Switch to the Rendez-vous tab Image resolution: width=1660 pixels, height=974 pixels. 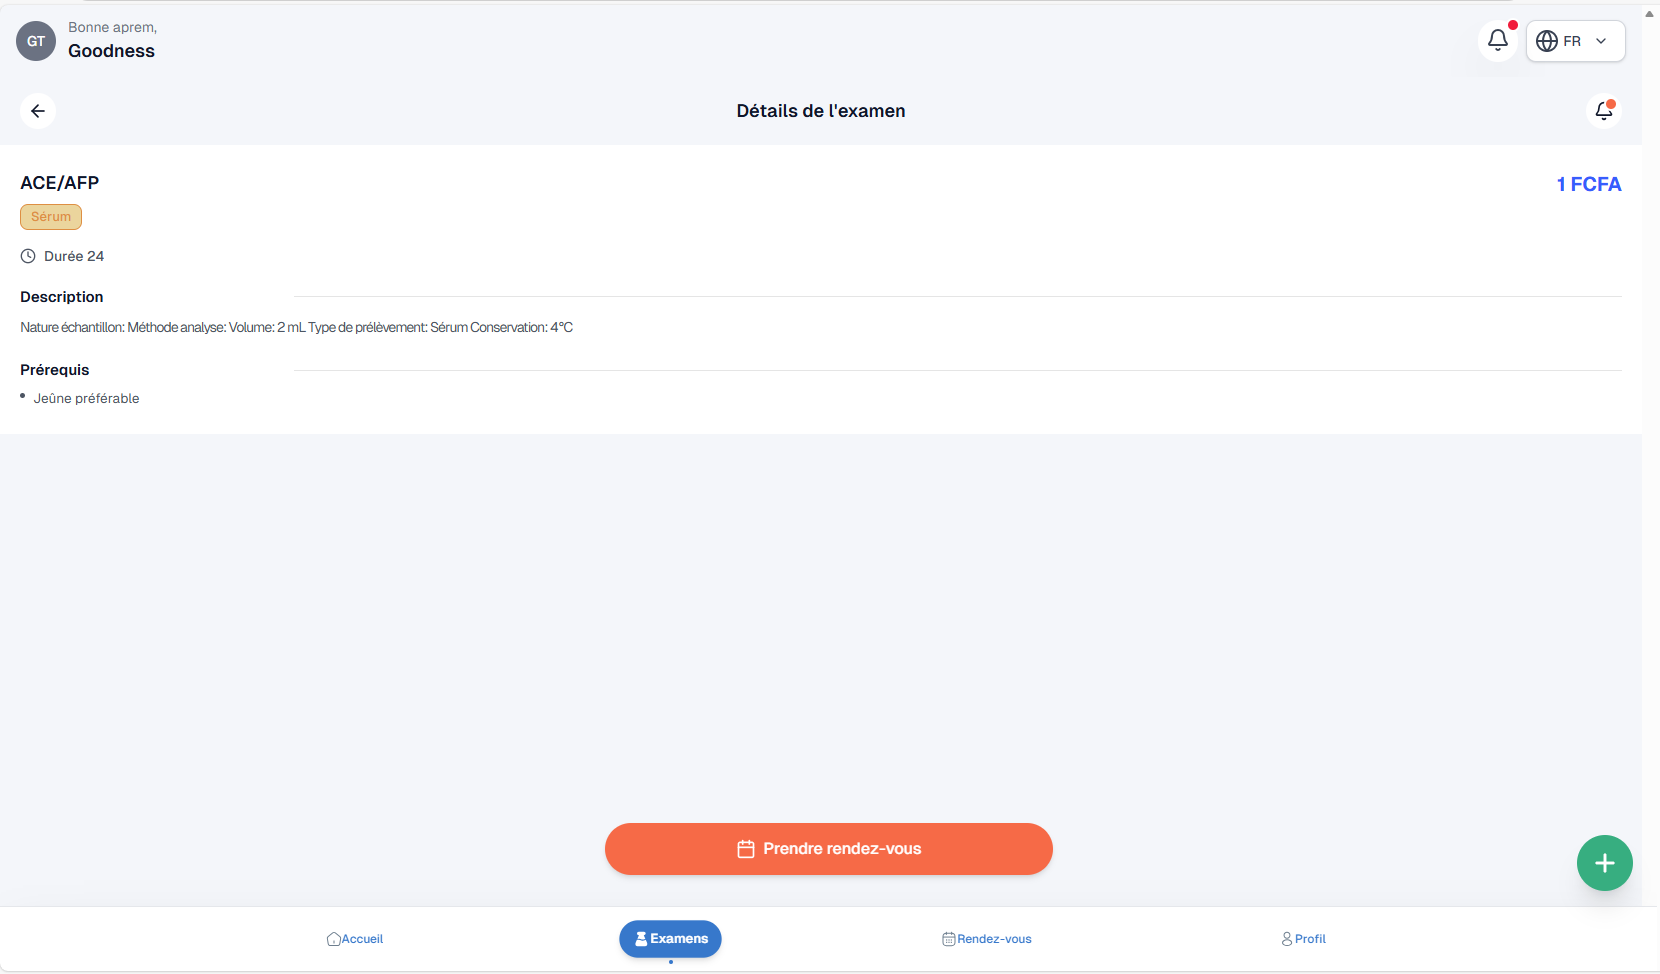point(987,939)
